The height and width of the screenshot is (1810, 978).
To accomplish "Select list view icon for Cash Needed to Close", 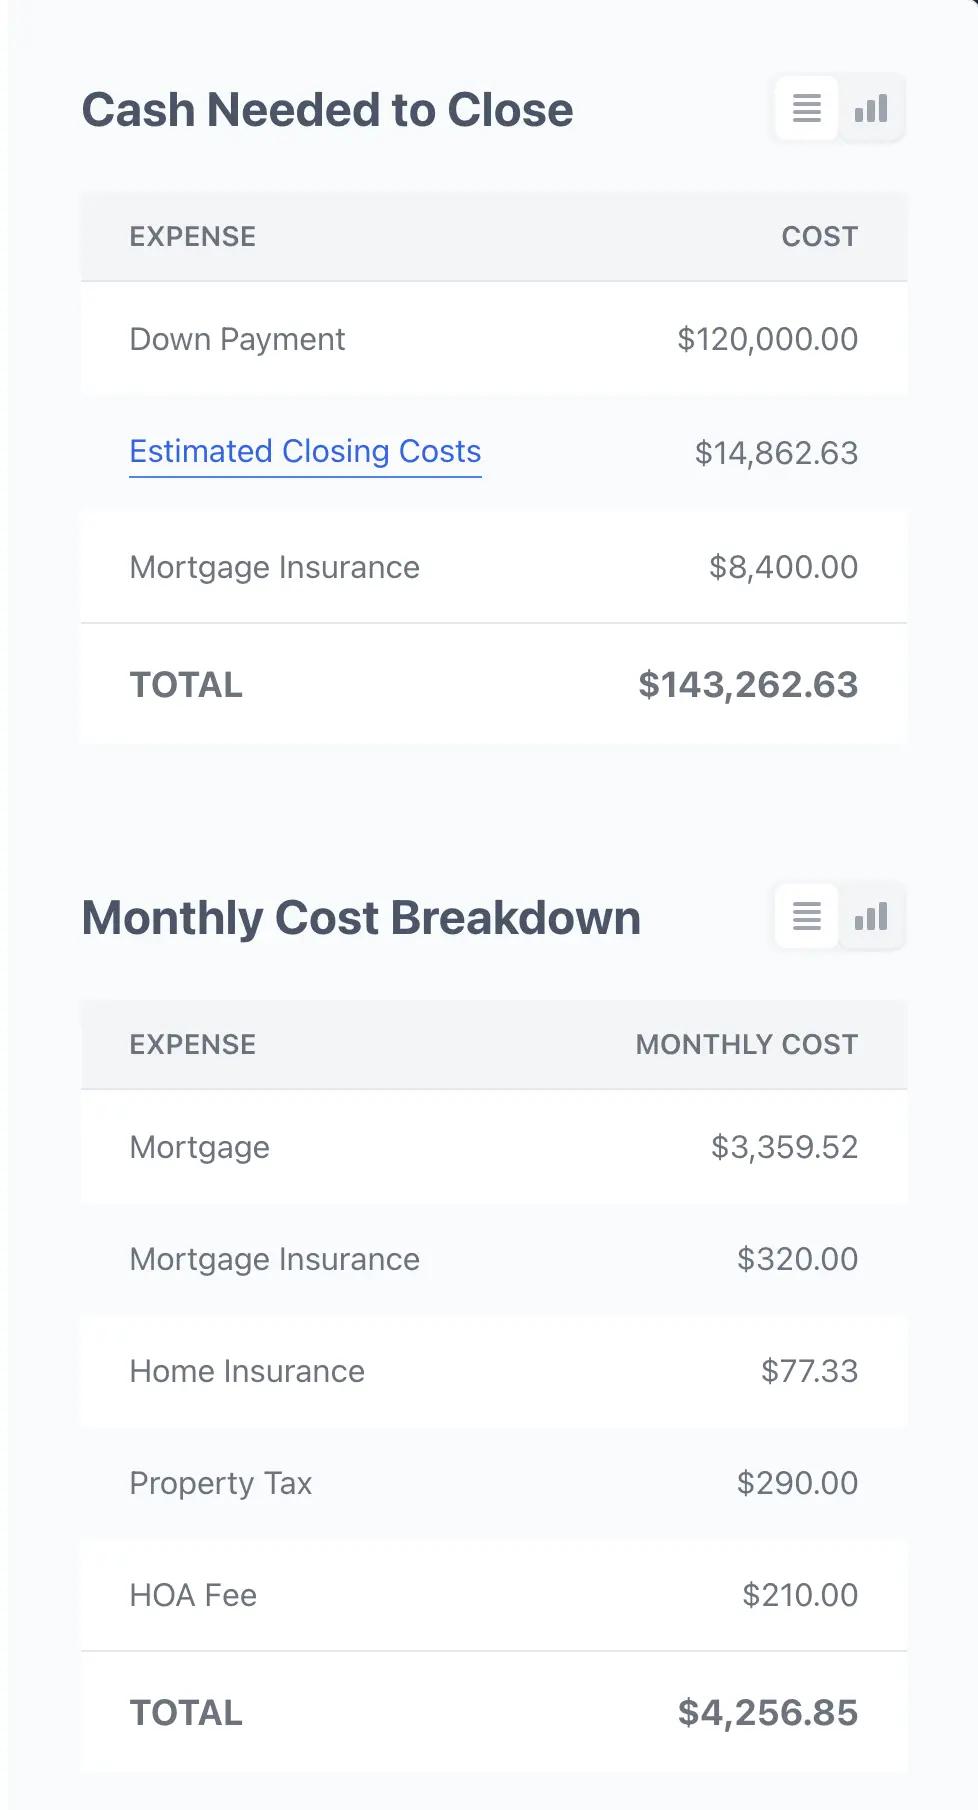I will 807,108.
